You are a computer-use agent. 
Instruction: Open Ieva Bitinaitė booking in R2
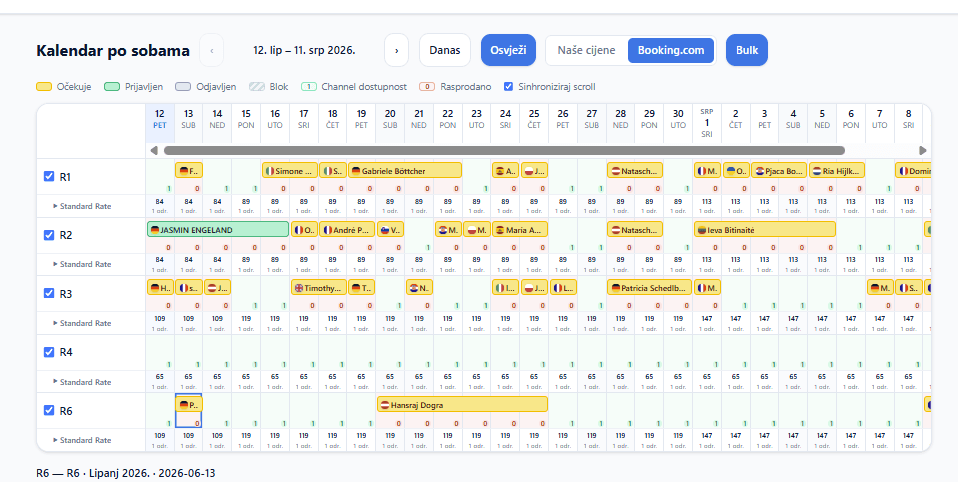(765, 229)
